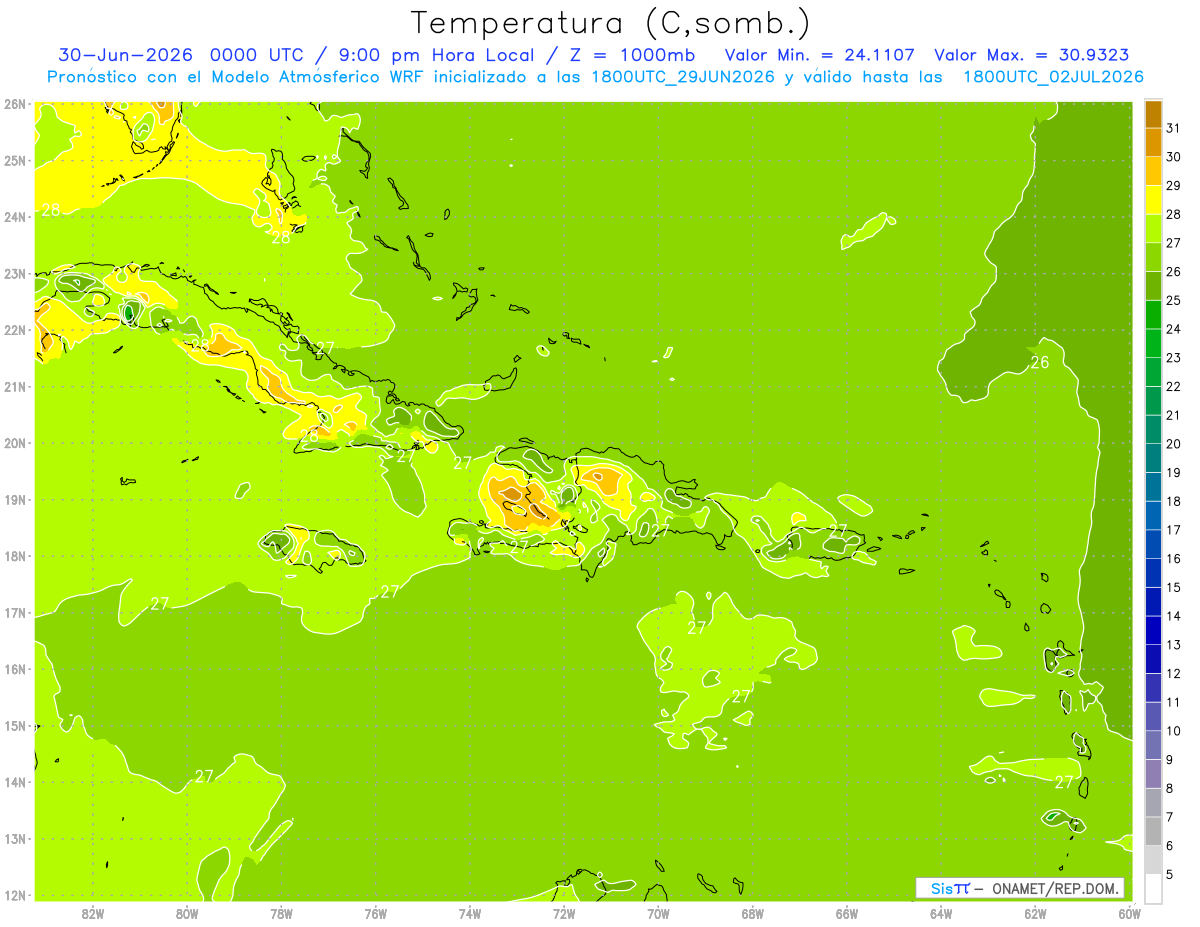The height and width of the screenshot is (927, 1200).
Task: Select the "Z = 1000mb" level text
Action: point(632,55)
